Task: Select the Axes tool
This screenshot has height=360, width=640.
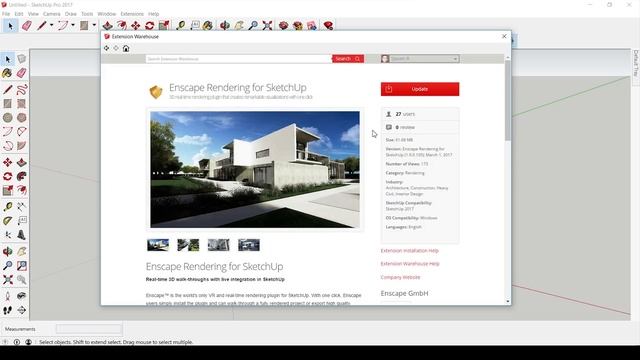Action: [x=8, y=235]
